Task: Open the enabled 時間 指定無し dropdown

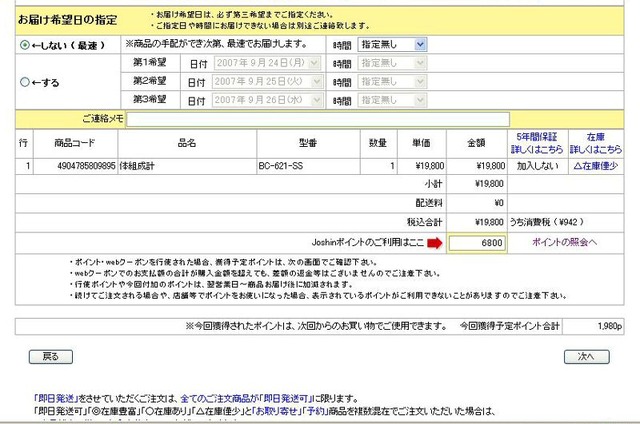Action: point(392,44)
